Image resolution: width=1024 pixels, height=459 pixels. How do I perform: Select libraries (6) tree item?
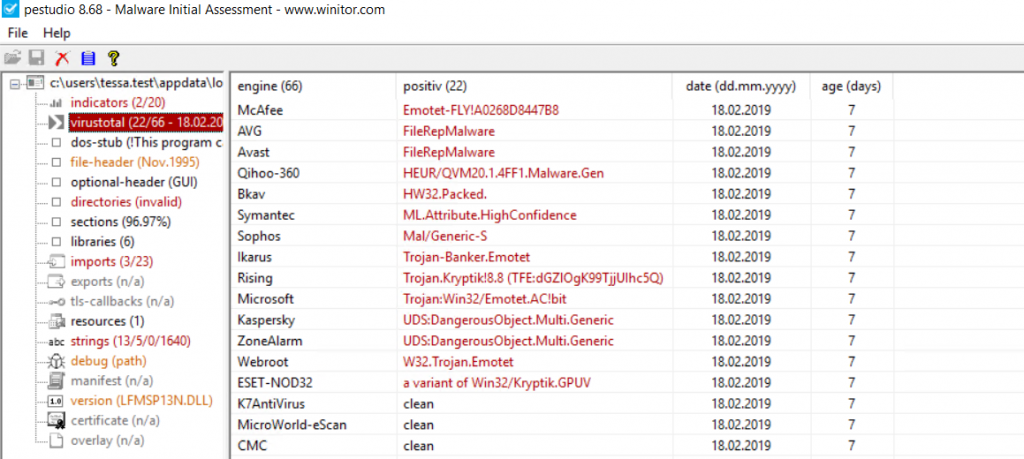pos(102,242)
